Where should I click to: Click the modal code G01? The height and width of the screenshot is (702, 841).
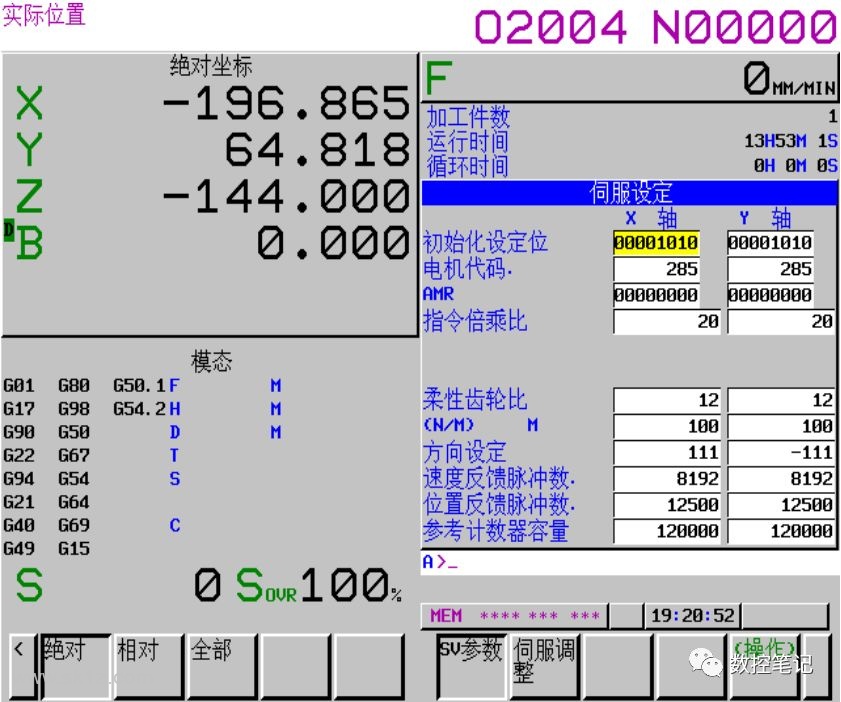[x=19, y=386]
